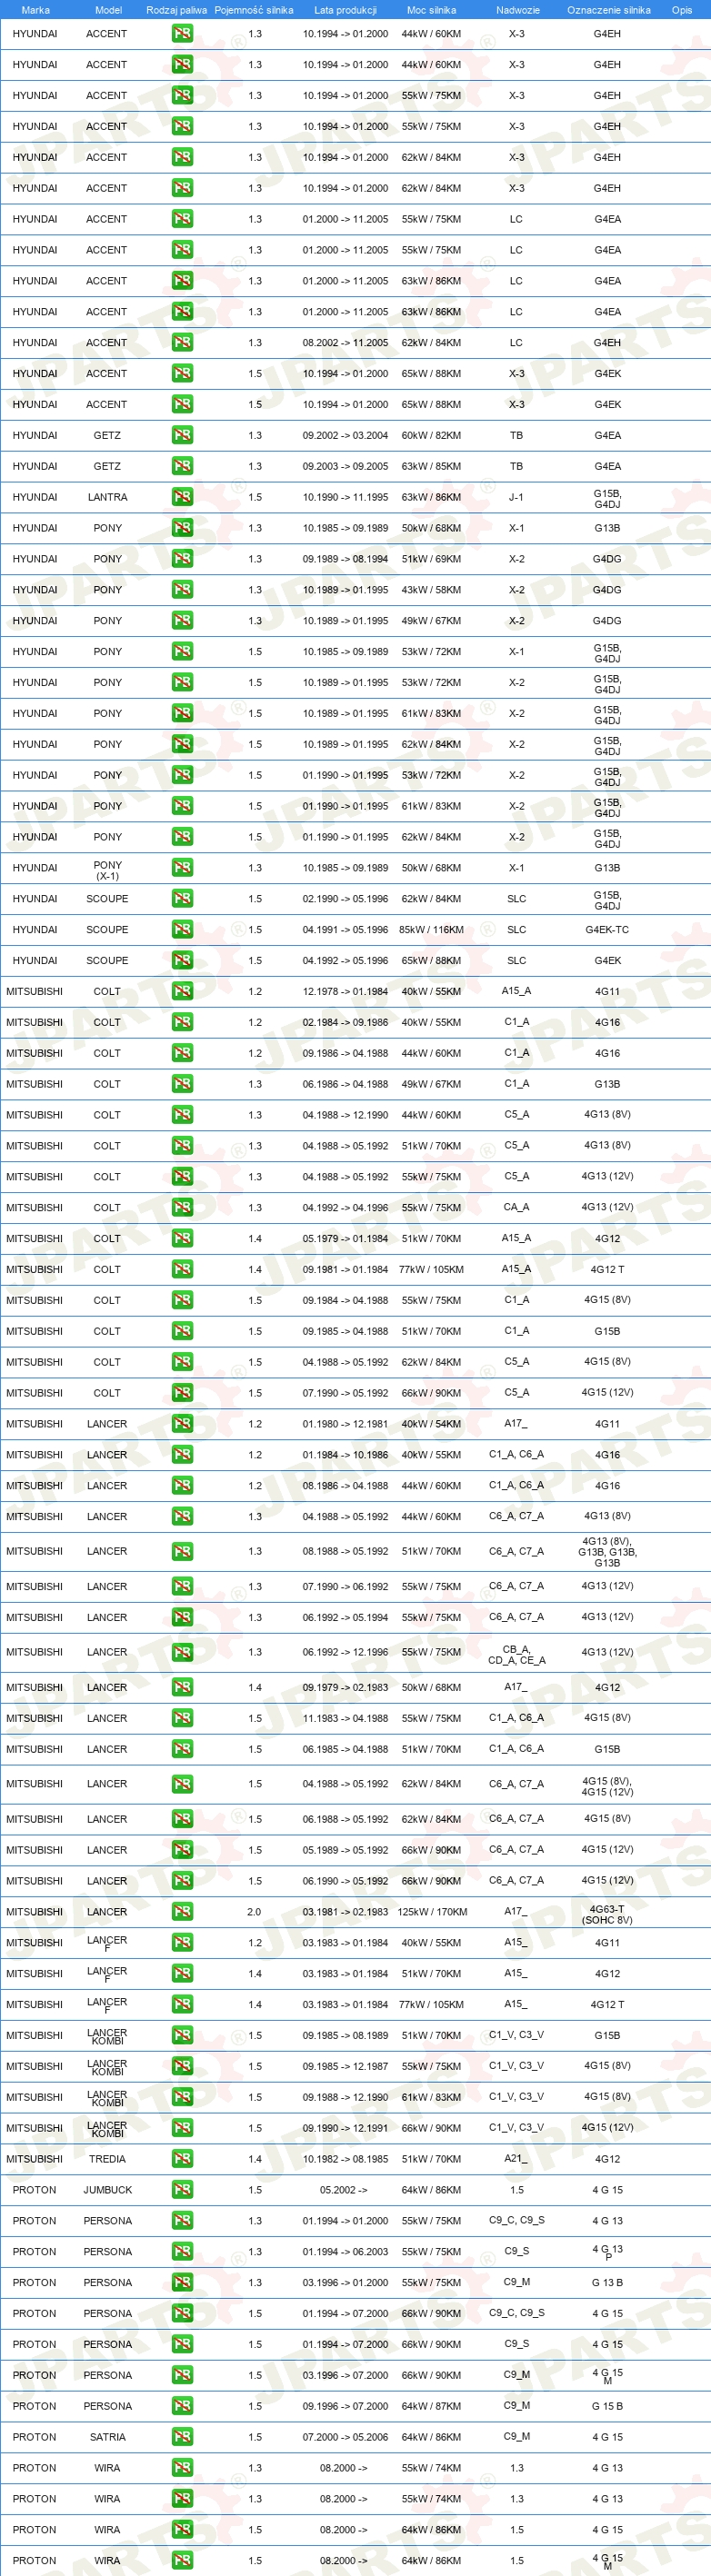The width and height of the screenshot is (711, 2576).
Task: Click the Rodzaj paliwa column header
Action: (177, 10)
